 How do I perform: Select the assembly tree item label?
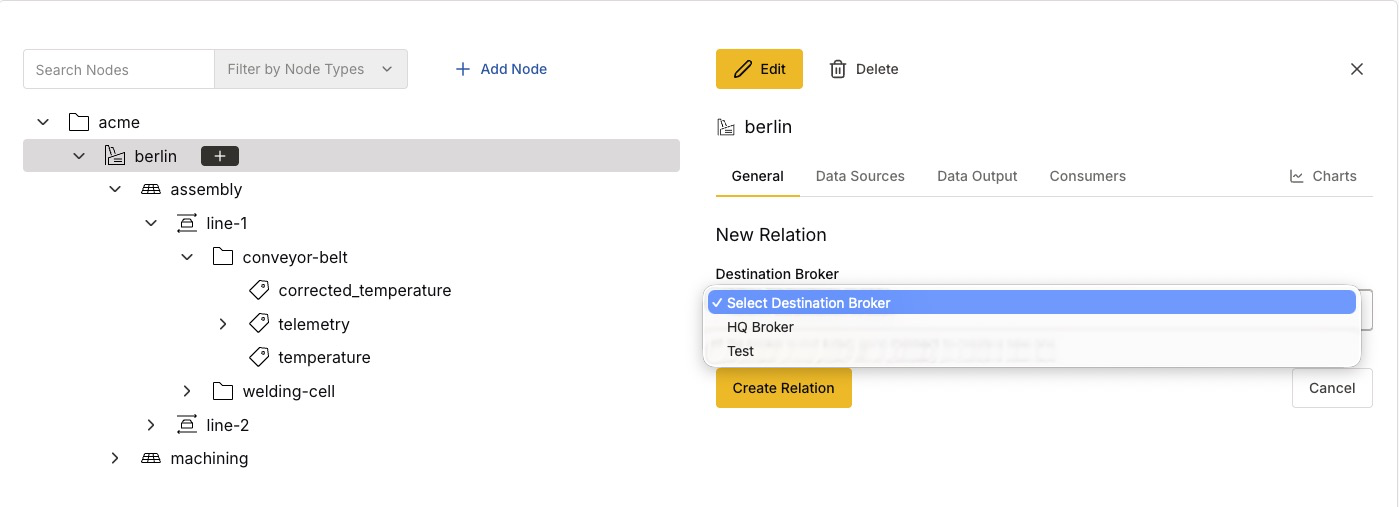coord(207,189)
